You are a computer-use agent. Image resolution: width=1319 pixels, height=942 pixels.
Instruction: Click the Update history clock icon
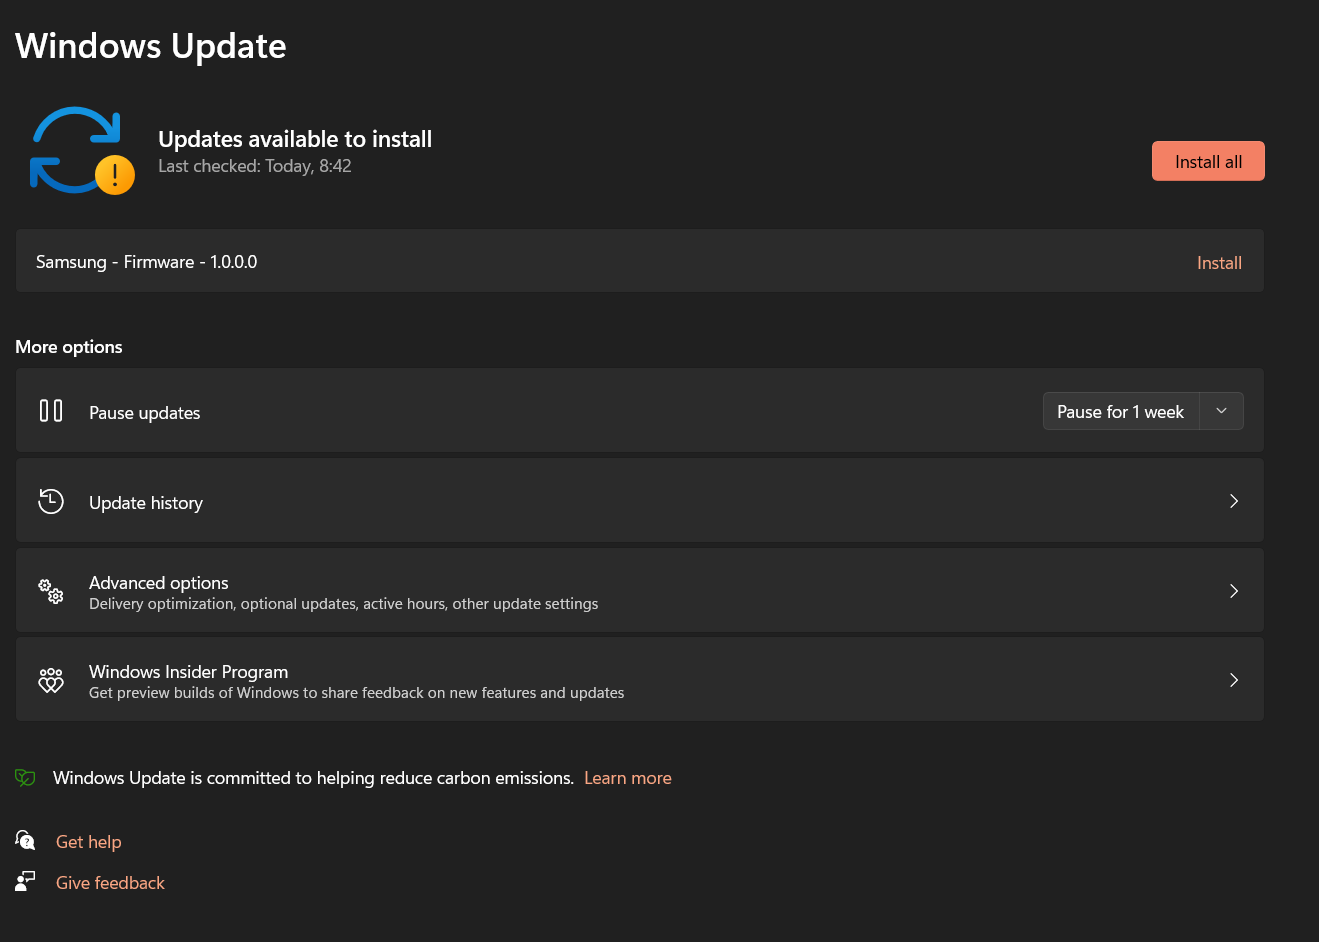[x=51, y=501]
